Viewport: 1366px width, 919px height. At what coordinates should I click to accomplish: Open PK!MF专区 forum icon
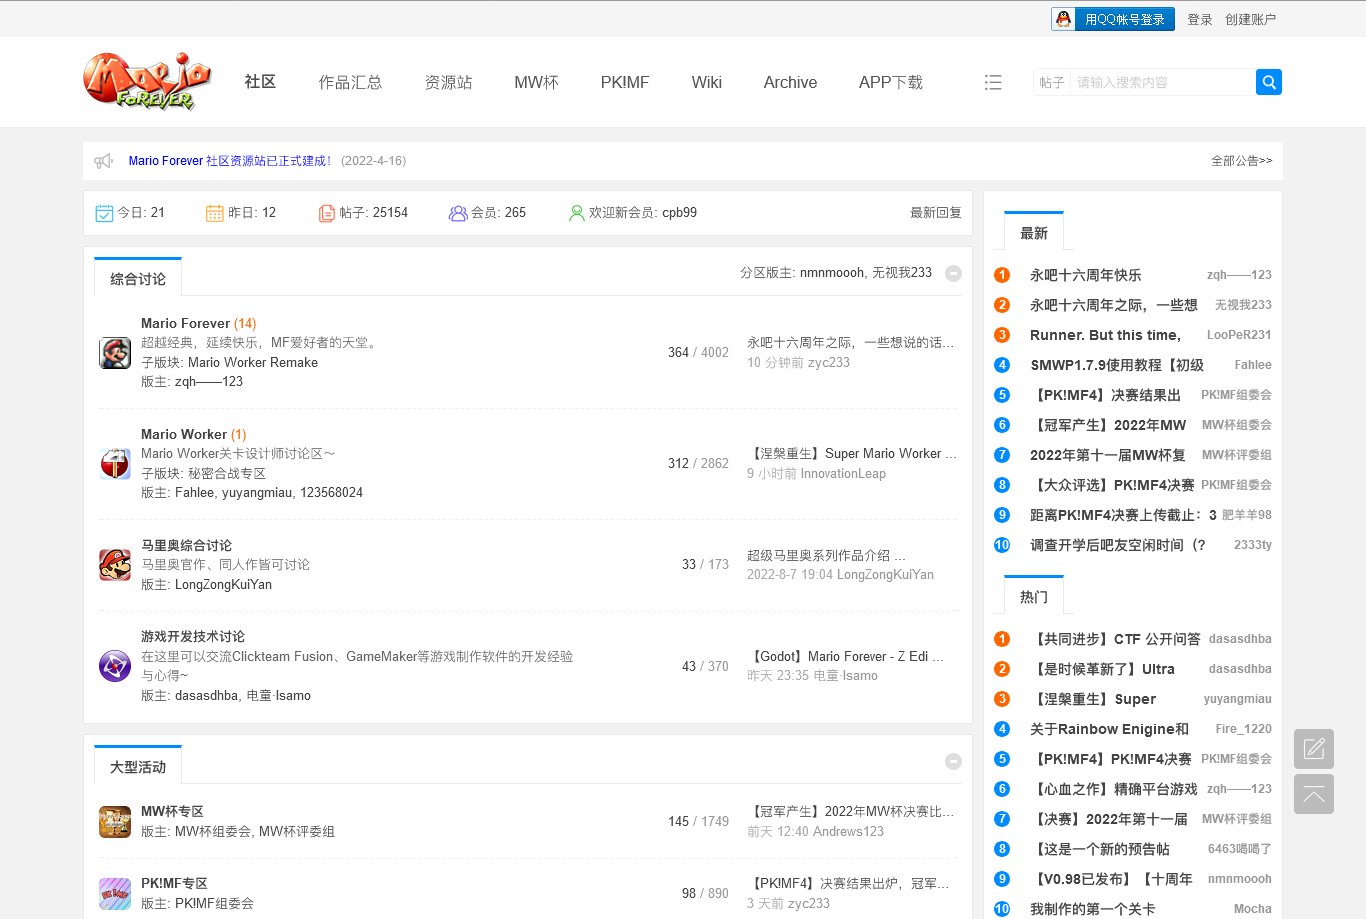pos(115,893)
